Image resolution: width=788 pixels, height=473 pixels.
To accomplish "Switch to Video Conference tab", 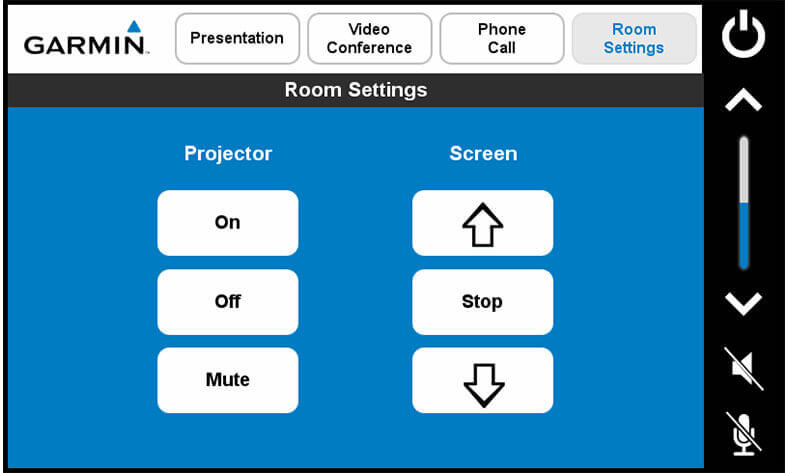I will tap(369, 39).
